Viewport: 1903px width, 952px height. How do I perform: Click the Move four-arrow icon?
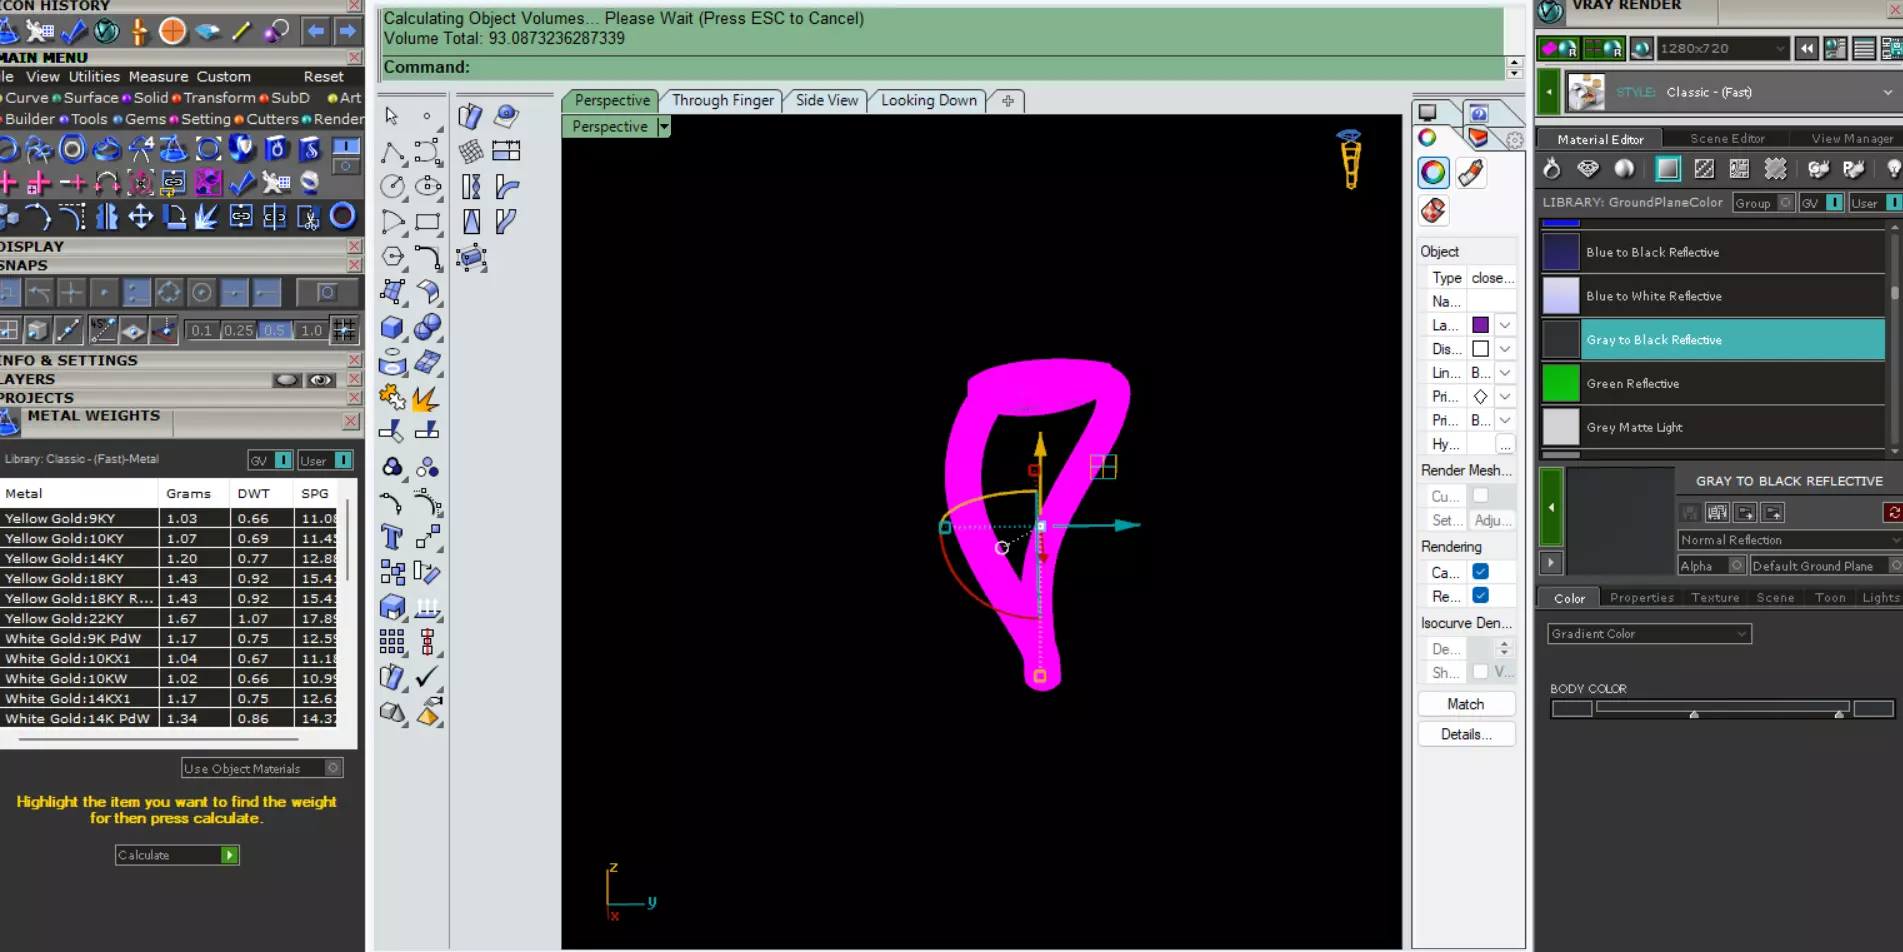pyautogui.click(x=140, y=216)
